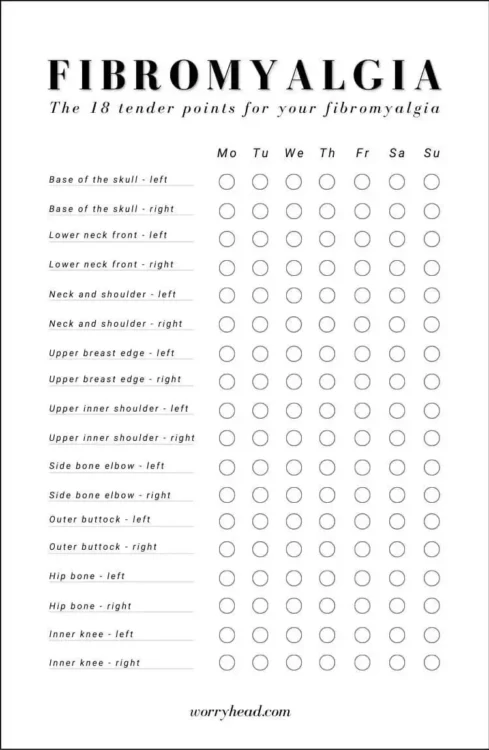
Task: Mark Tuesday circle for Neck and shoulder left
Action: coord(260,296)
